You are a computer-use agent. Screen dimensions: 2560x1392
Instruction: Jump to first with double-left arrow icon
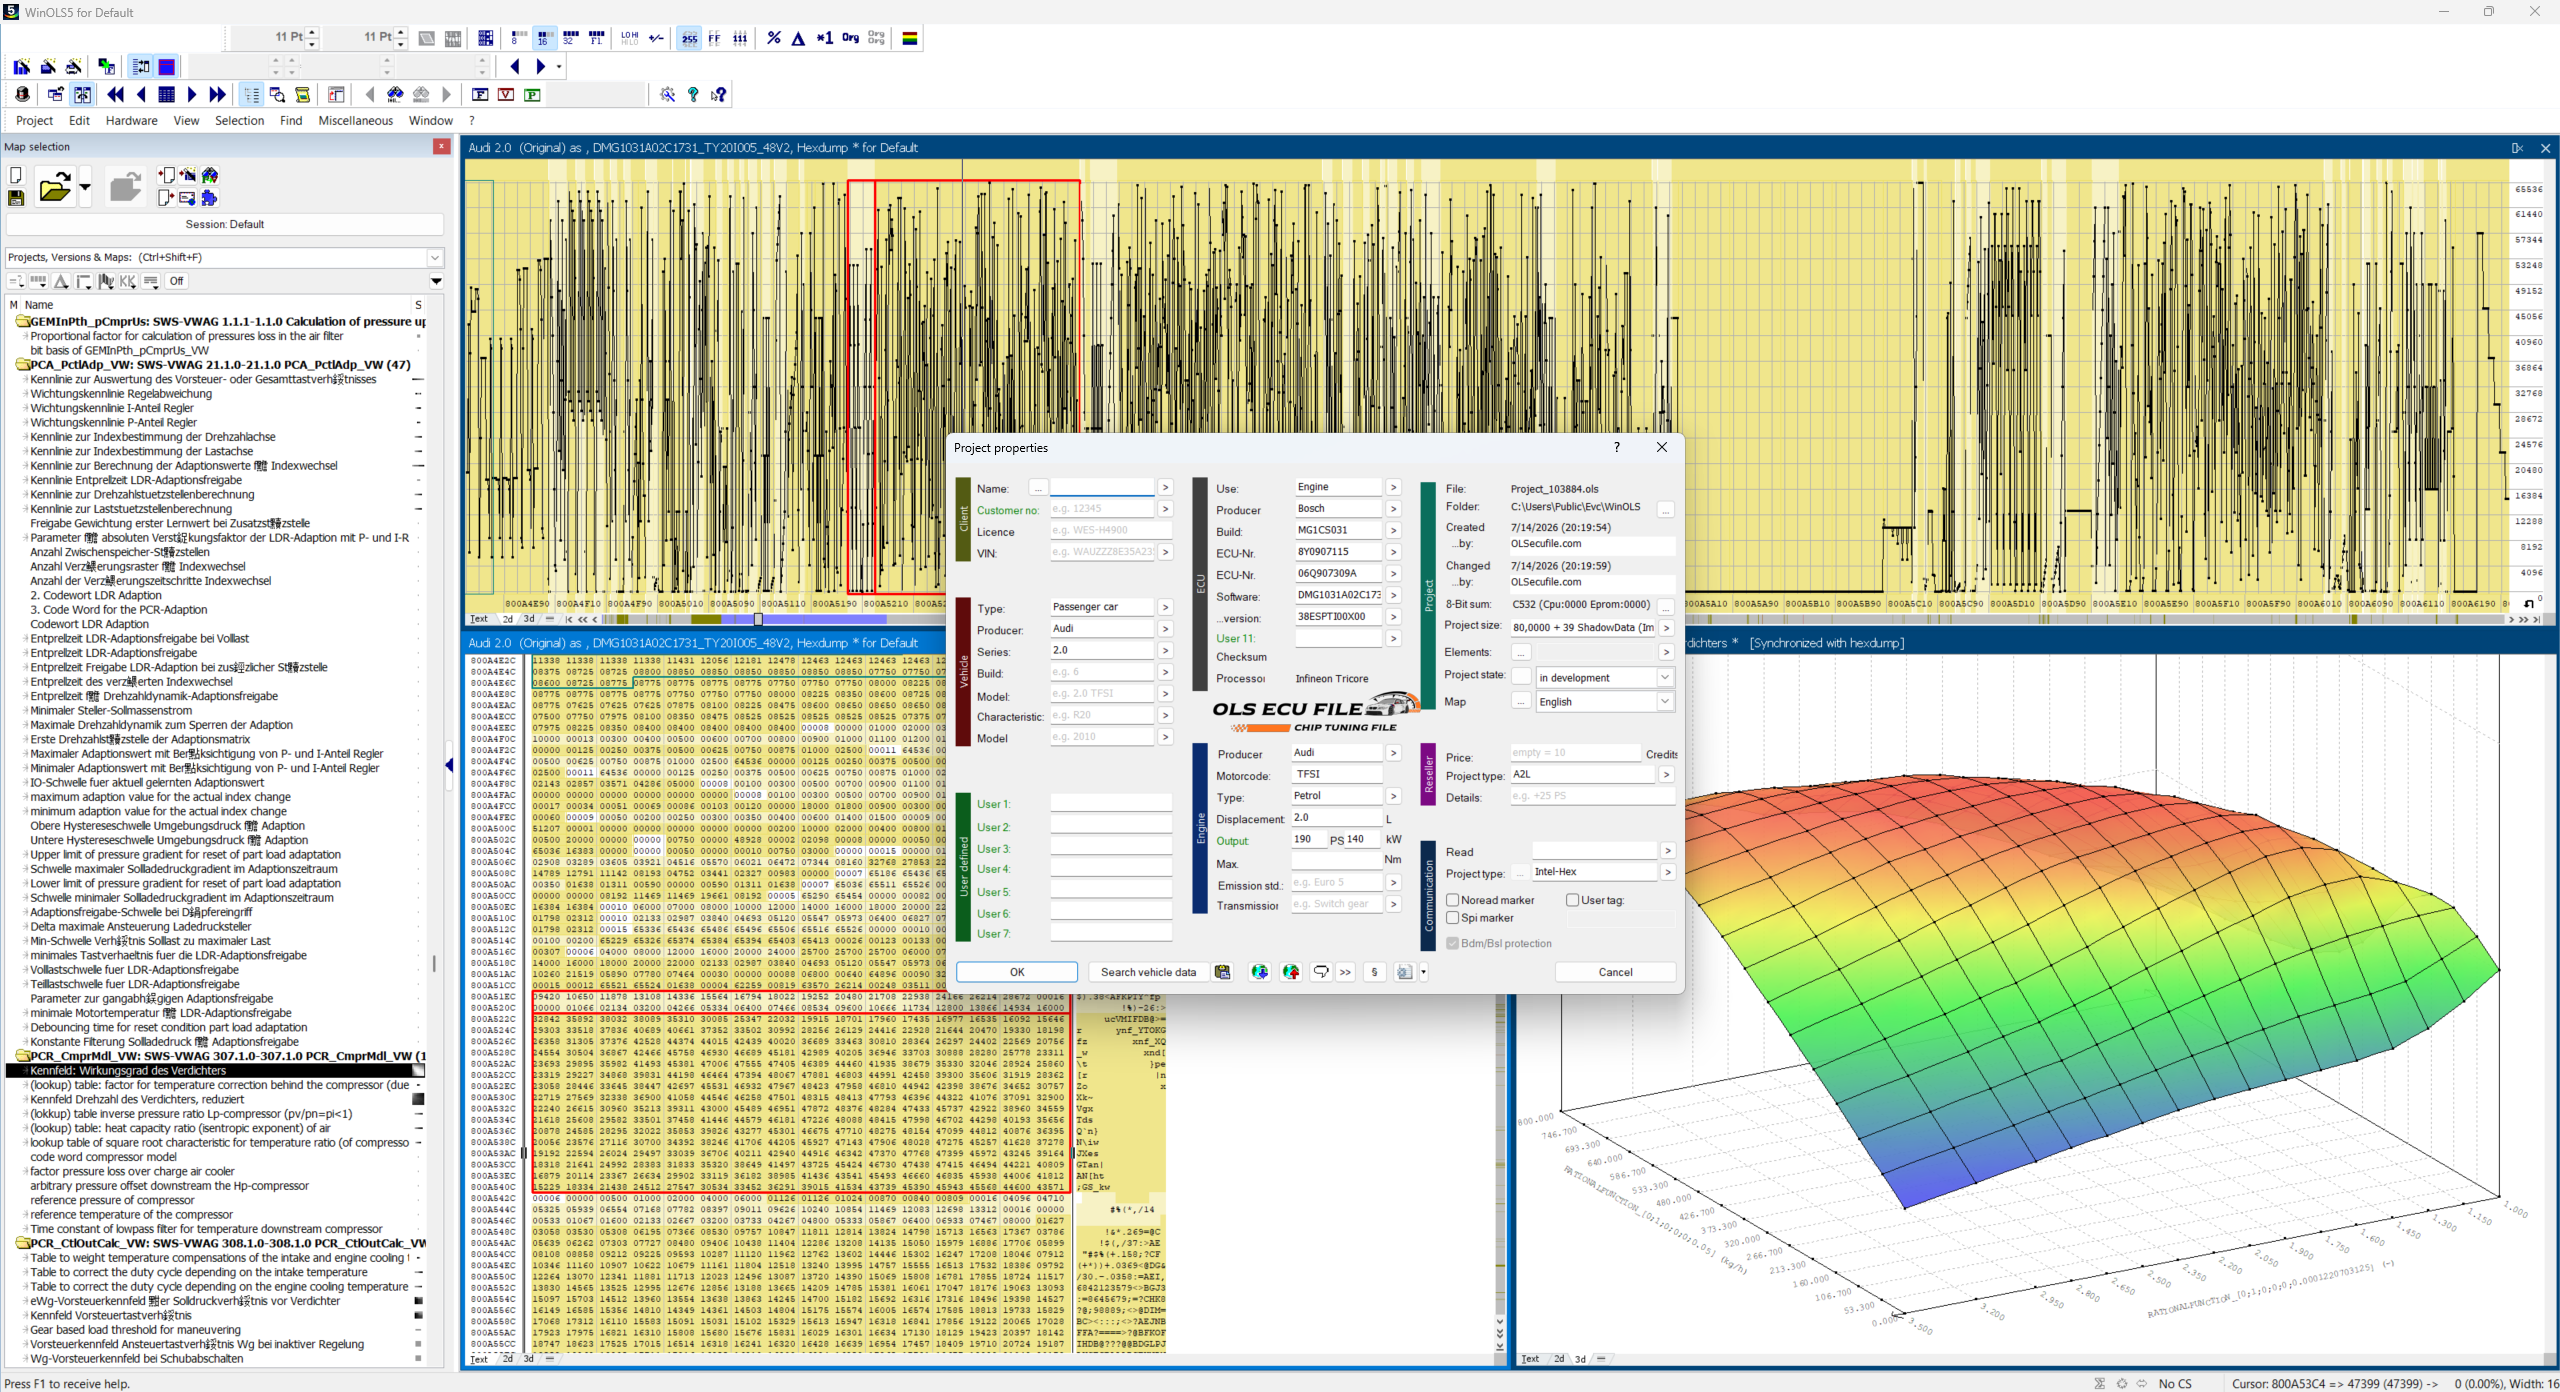coord(116,94)
